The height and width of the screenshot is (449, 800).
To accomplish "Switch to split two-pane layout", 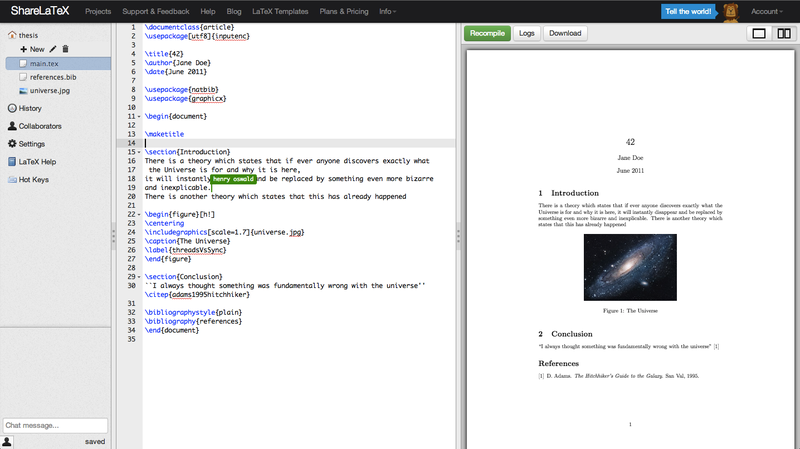I will point(784,34).
